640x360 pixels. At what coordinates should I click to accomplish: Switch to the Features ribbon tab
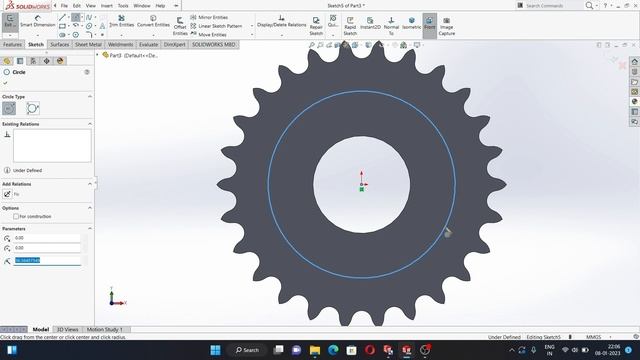(x=12, y=44)
